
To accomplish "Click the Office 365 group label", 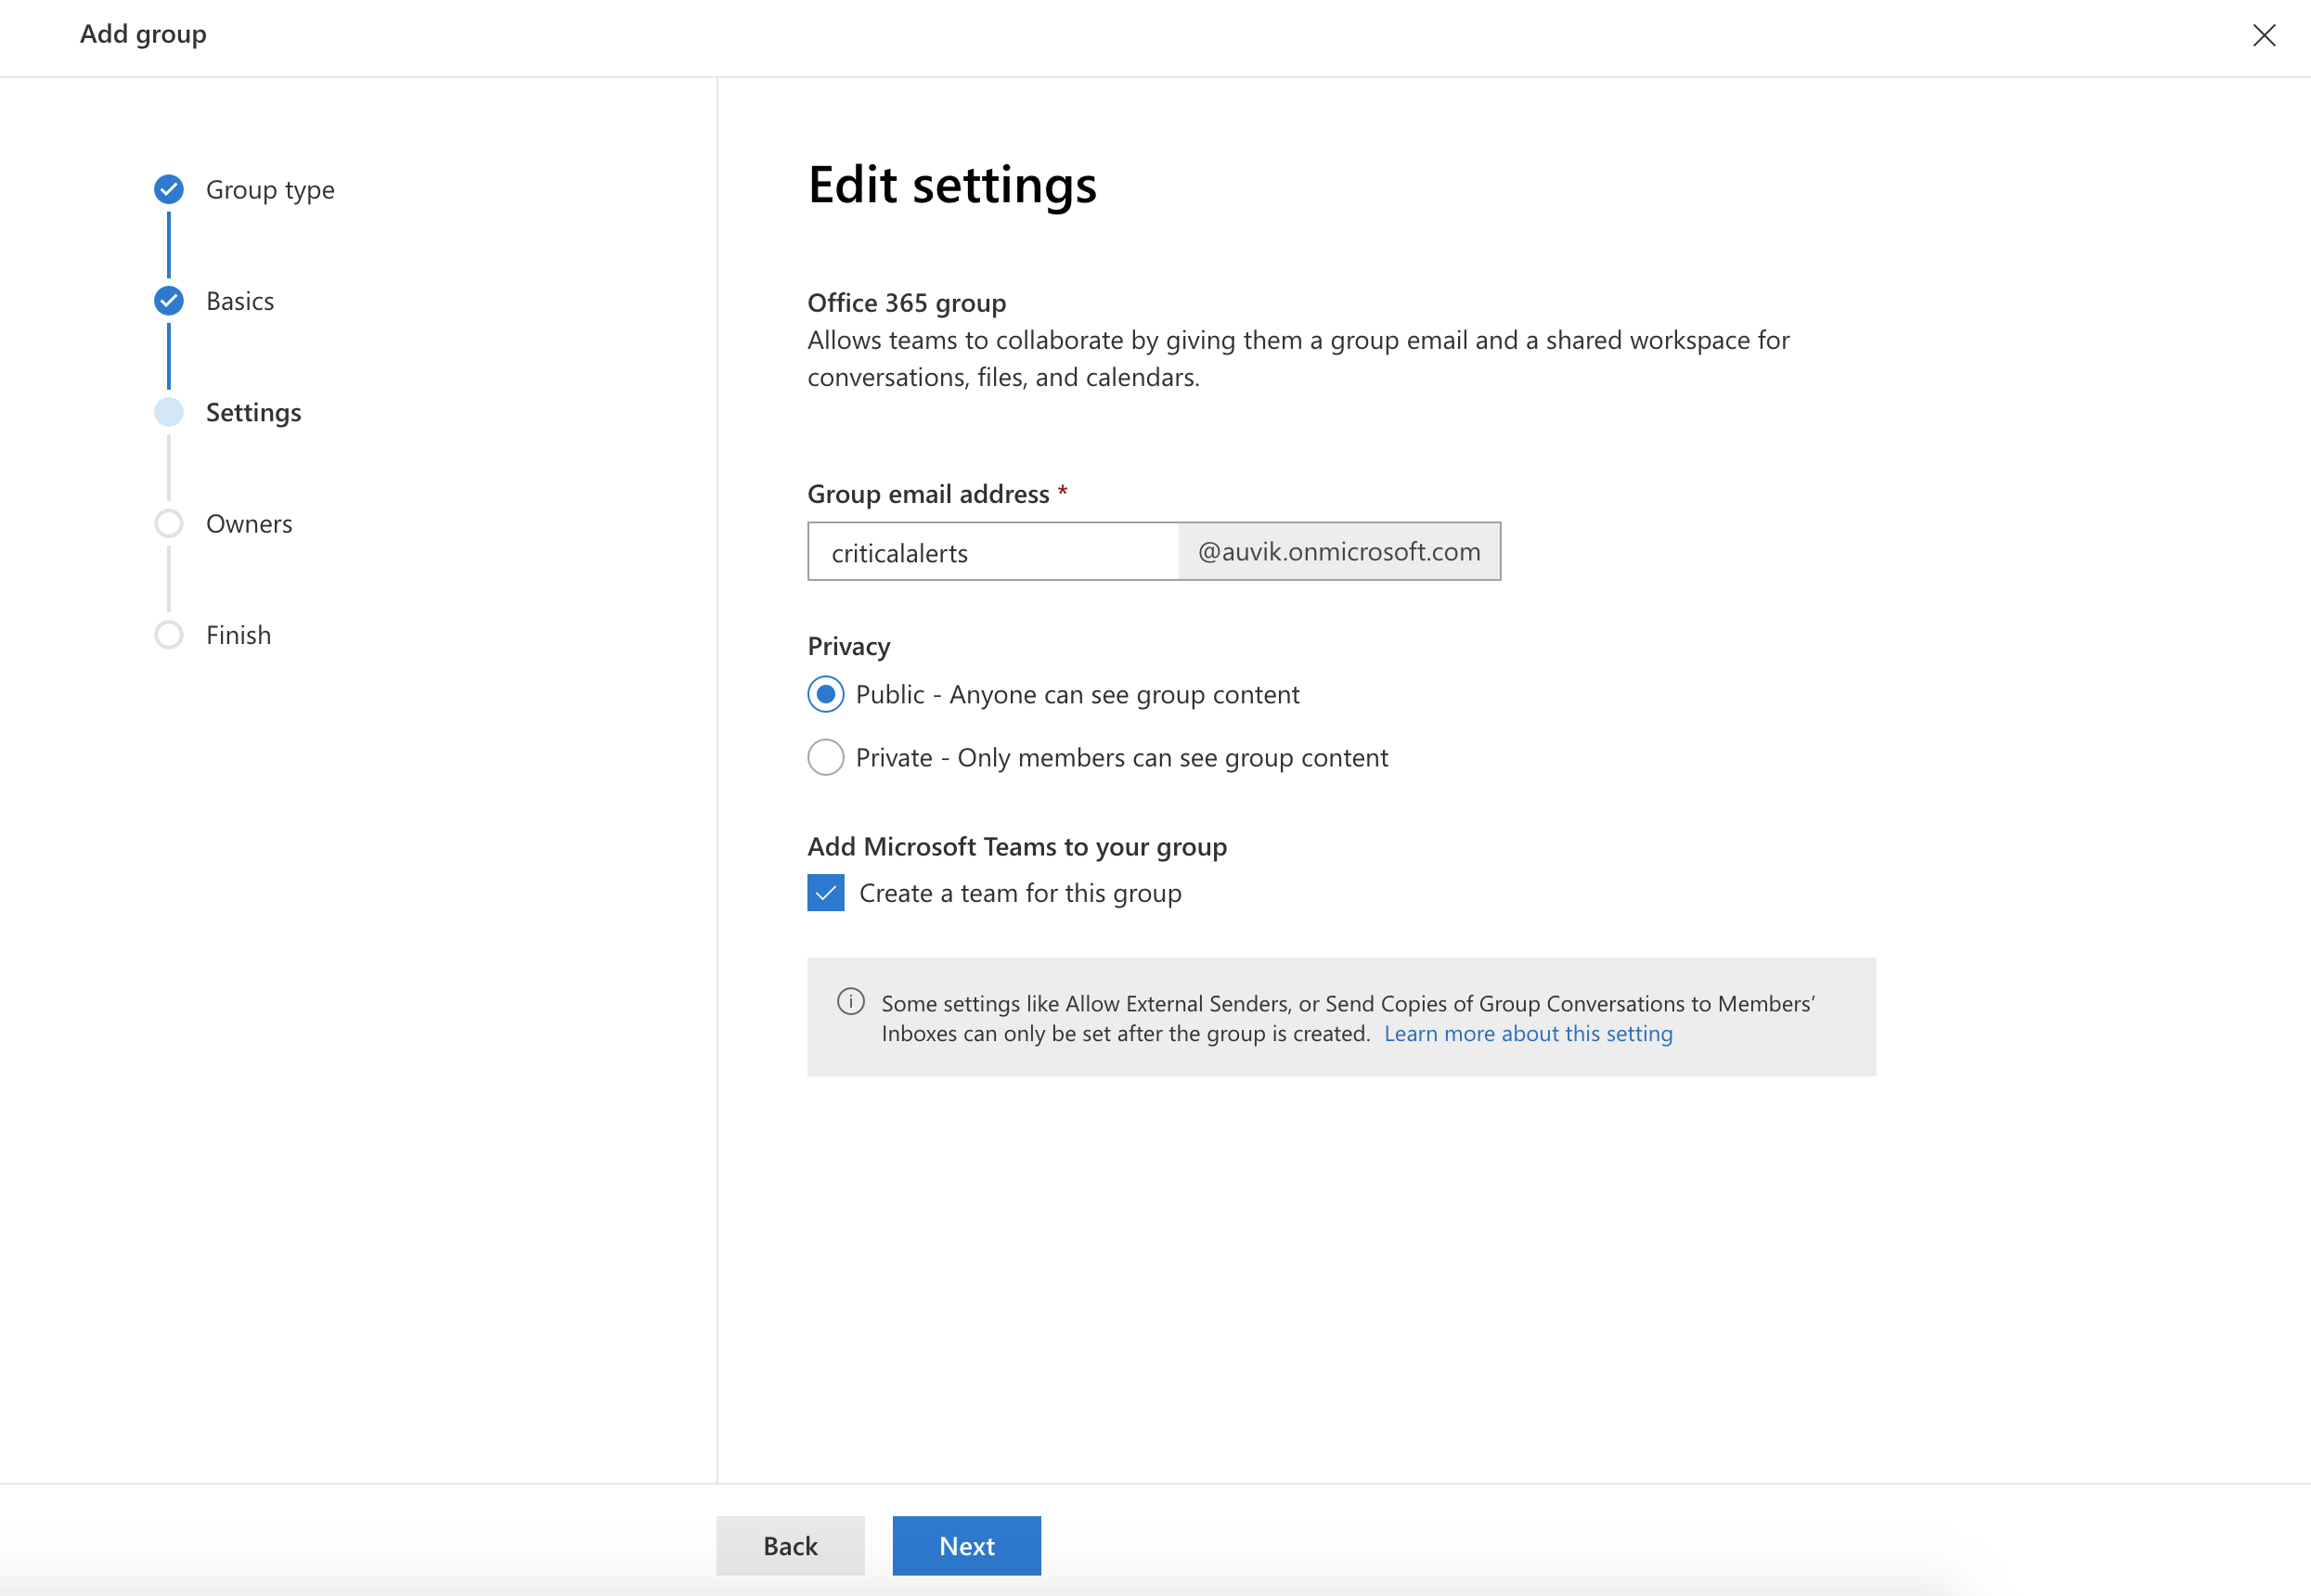I will click(907, 303).
